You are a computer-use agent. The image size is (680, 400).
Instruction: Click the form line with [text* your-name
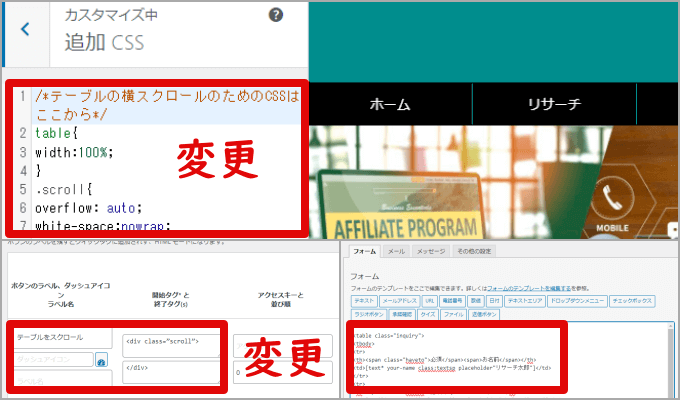(x=452, y=368)
